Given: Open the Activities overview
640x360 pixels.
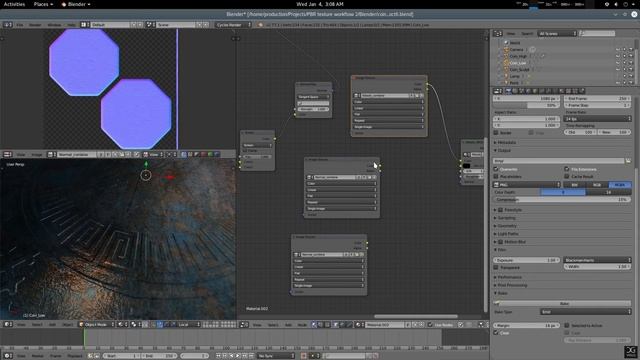Looking at the screenshot, I should coord(14,4).
